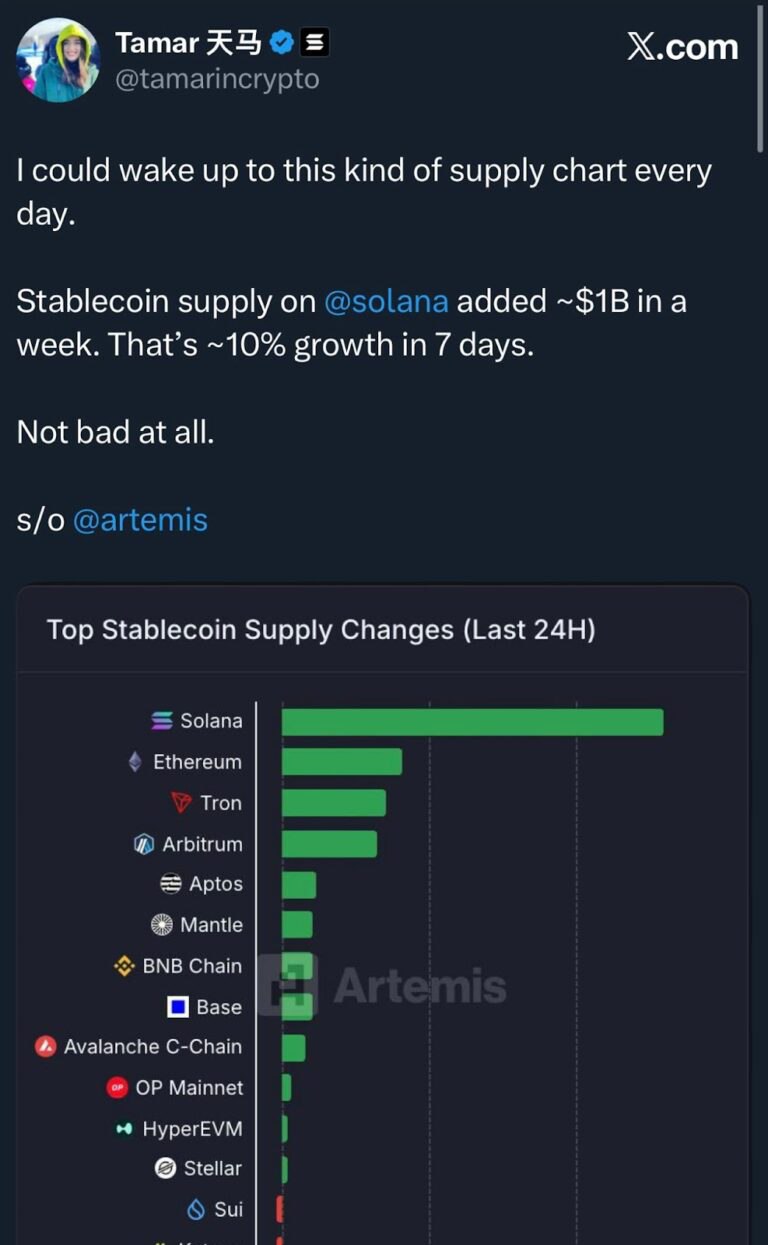Open the @artemis mention link
Screen dimensions: 768x1245
tap(140, 520)
